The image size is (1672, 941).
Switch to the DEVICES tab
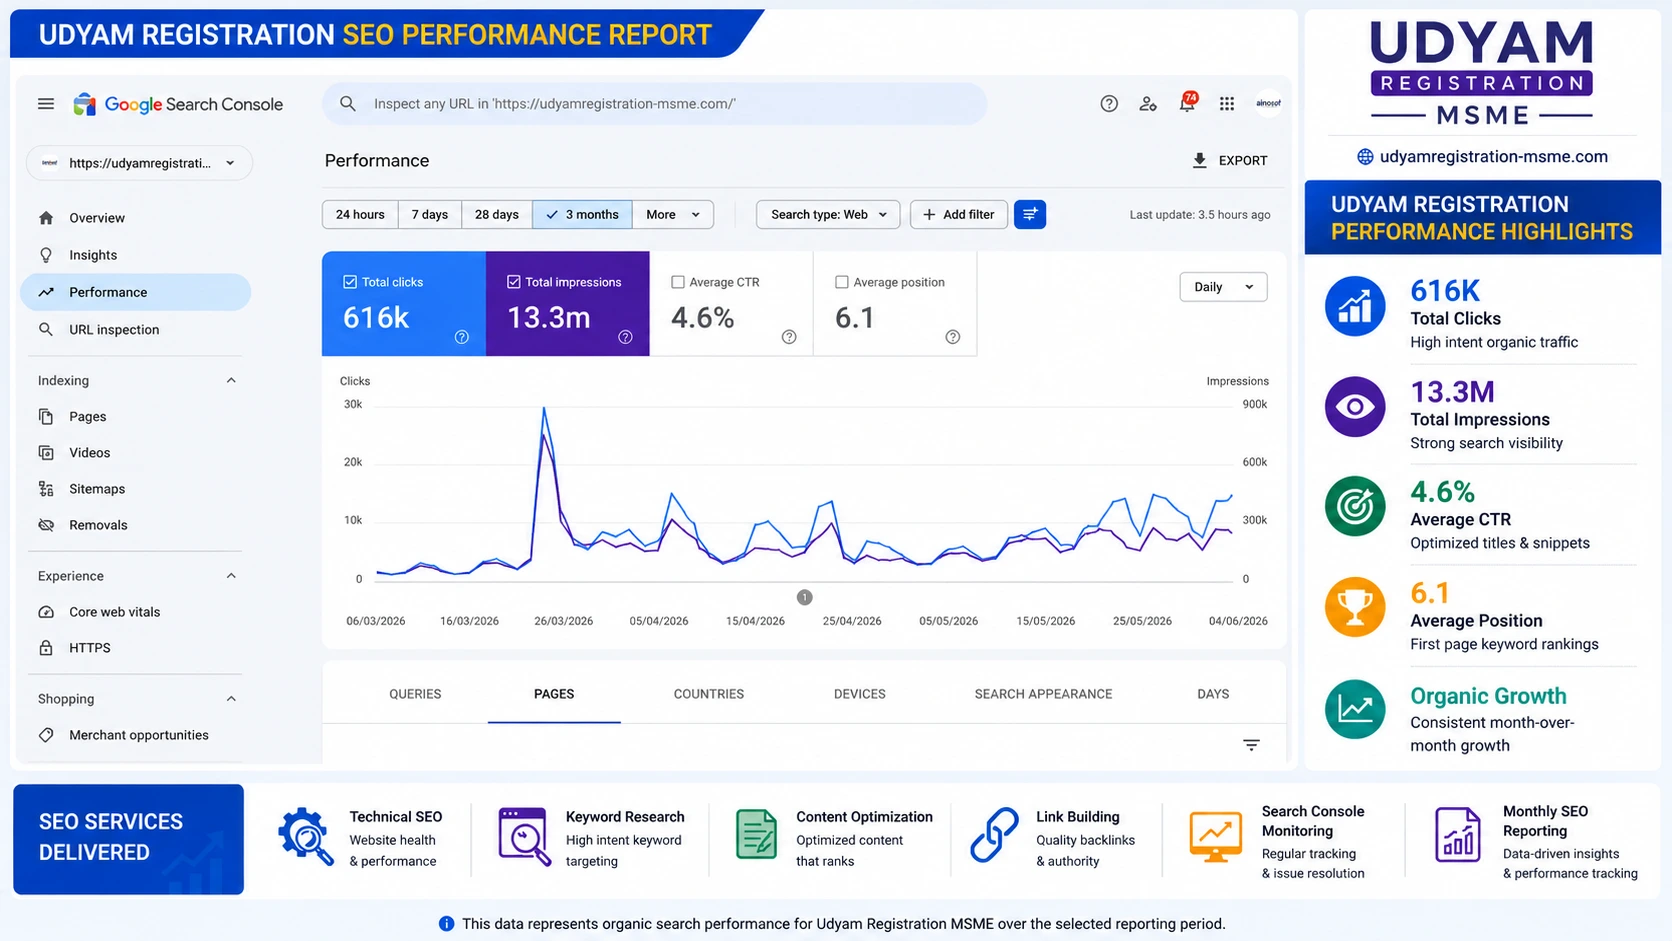(860, 694)
